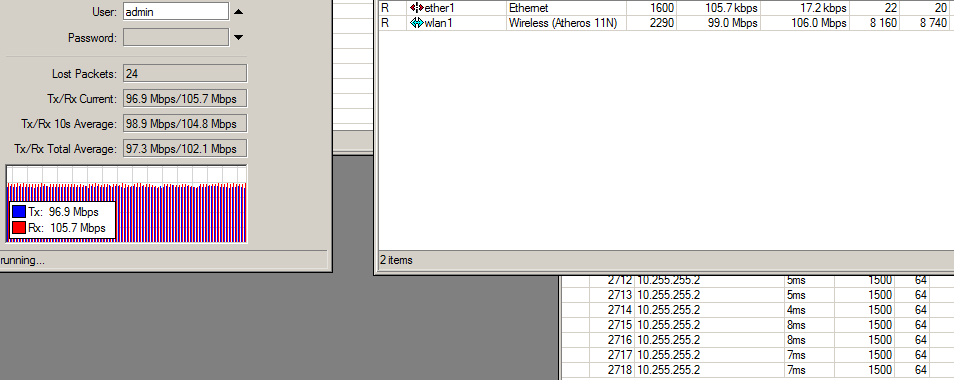This screenshot has height=380, width=954.
Task: Click the host 10.255.255.2 in row 2718
Action: [x=669, y=370]
